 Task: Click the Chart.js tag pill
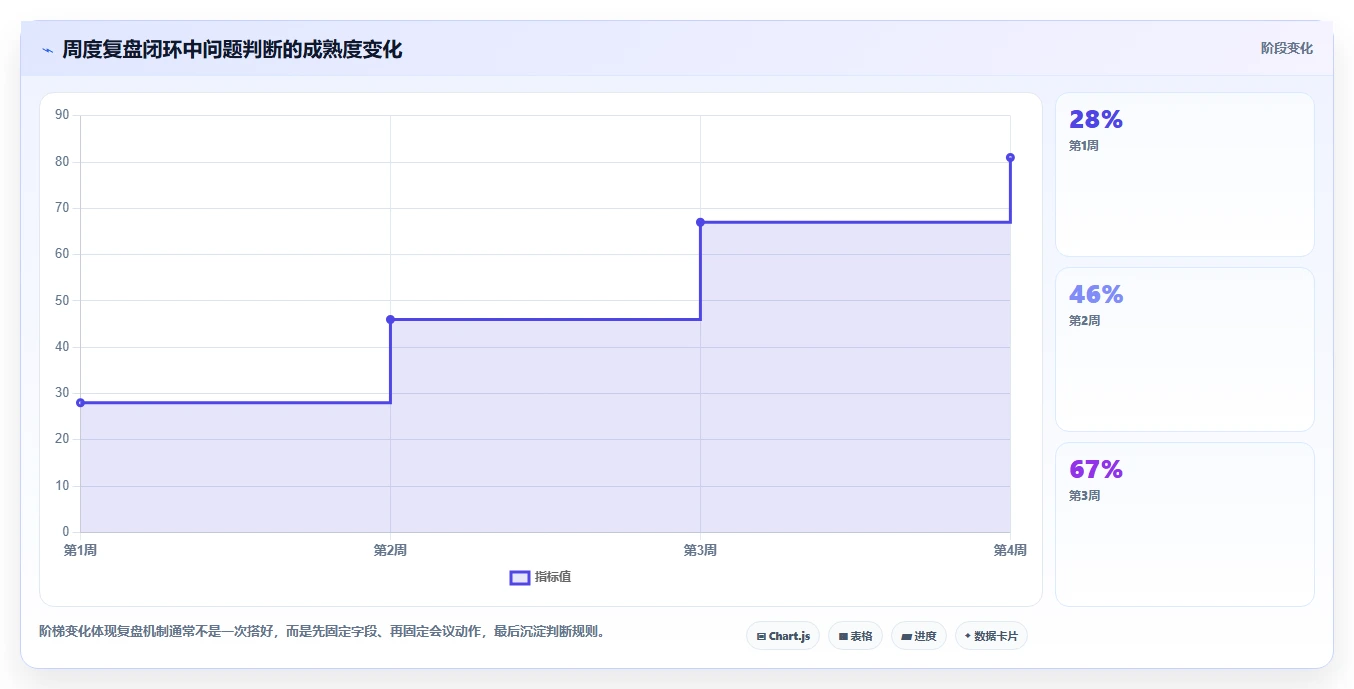click(783, 636)
